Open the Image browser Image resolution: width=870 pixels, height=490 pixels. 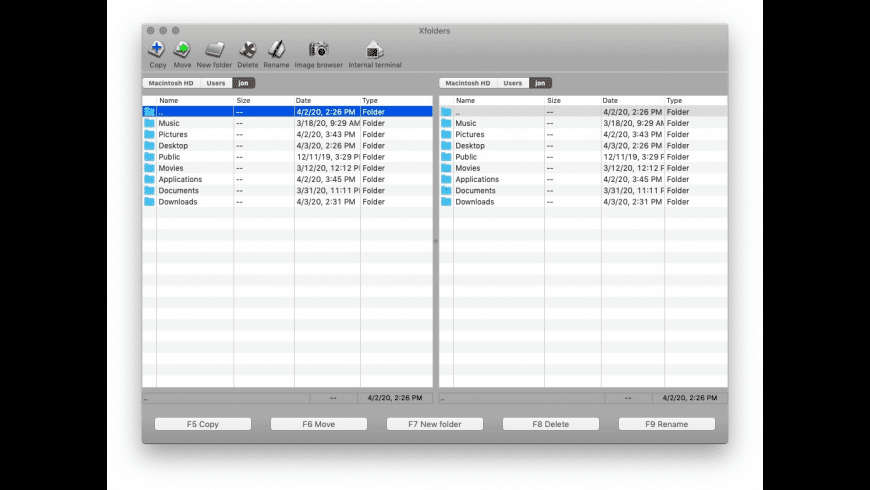point(318,50)
